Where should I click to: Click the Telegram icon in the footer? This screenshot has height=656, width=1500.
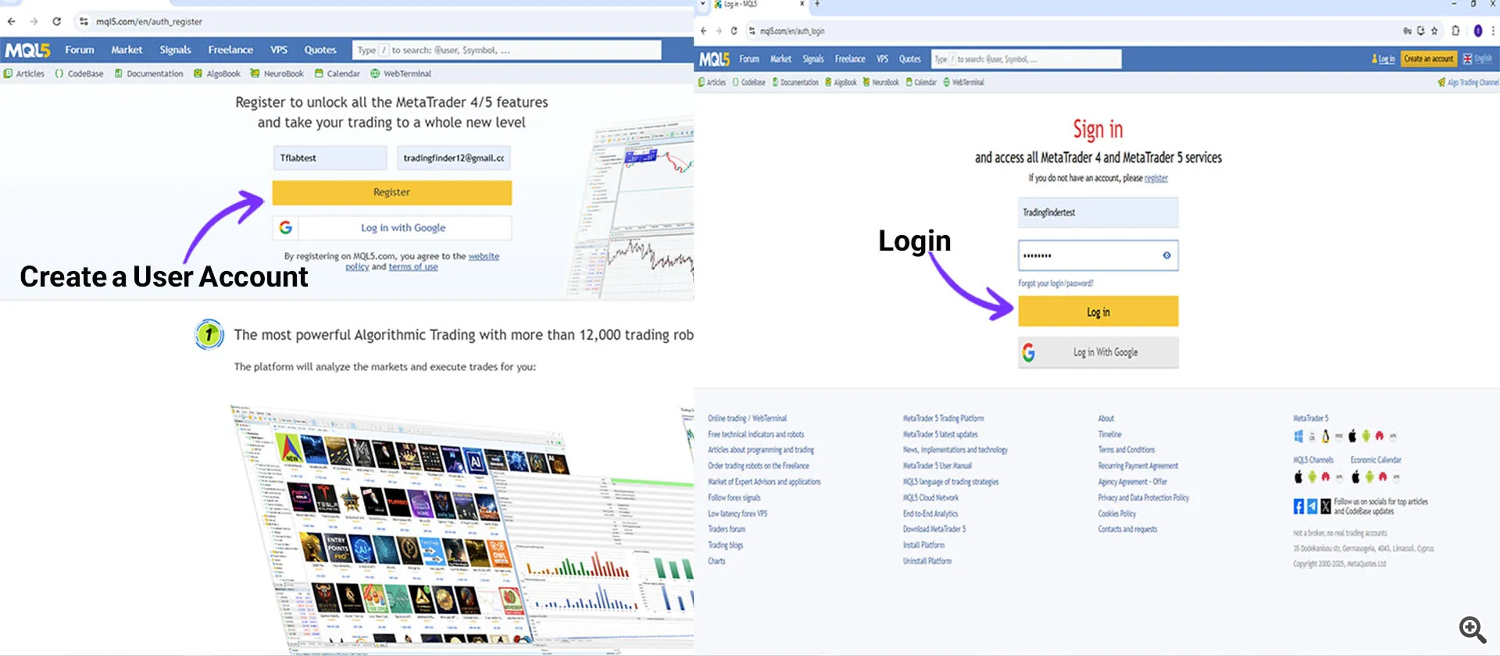(x=1312, y=506)
